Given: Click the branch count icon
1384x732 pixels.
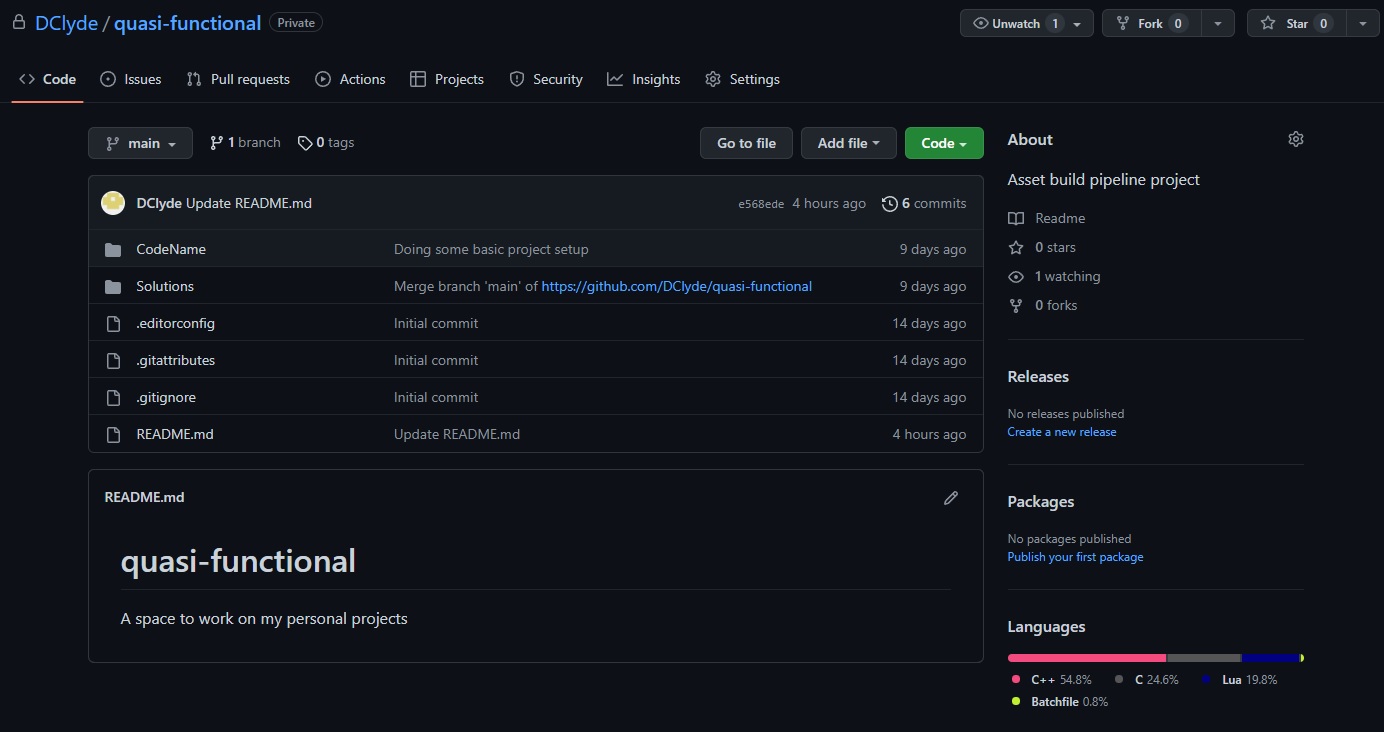Looking at the screenshot, I should 216,143.
